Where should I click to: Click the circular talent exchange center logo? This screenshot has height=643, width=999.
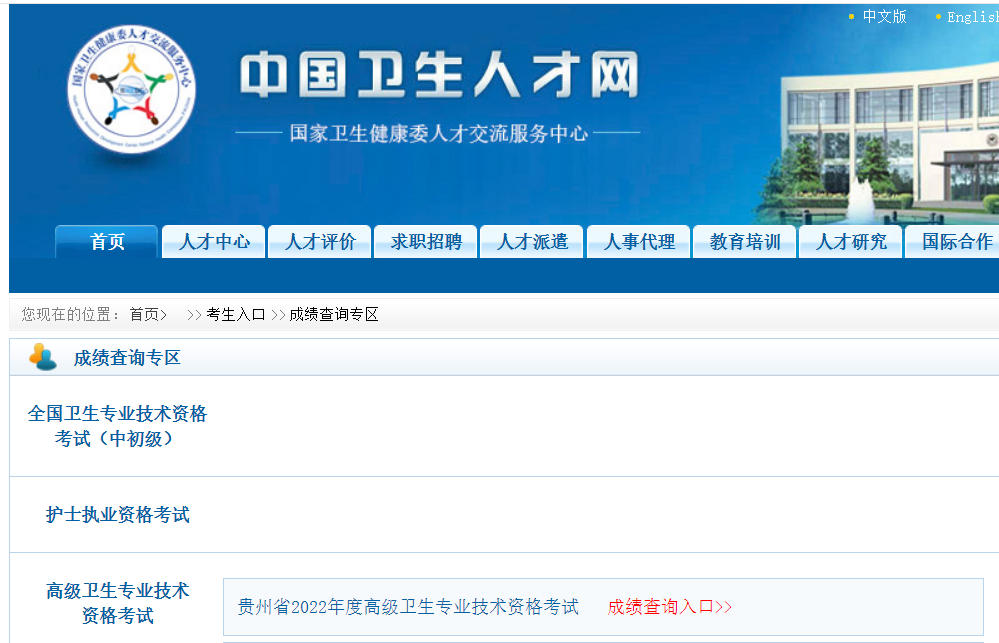click(132, 89)
